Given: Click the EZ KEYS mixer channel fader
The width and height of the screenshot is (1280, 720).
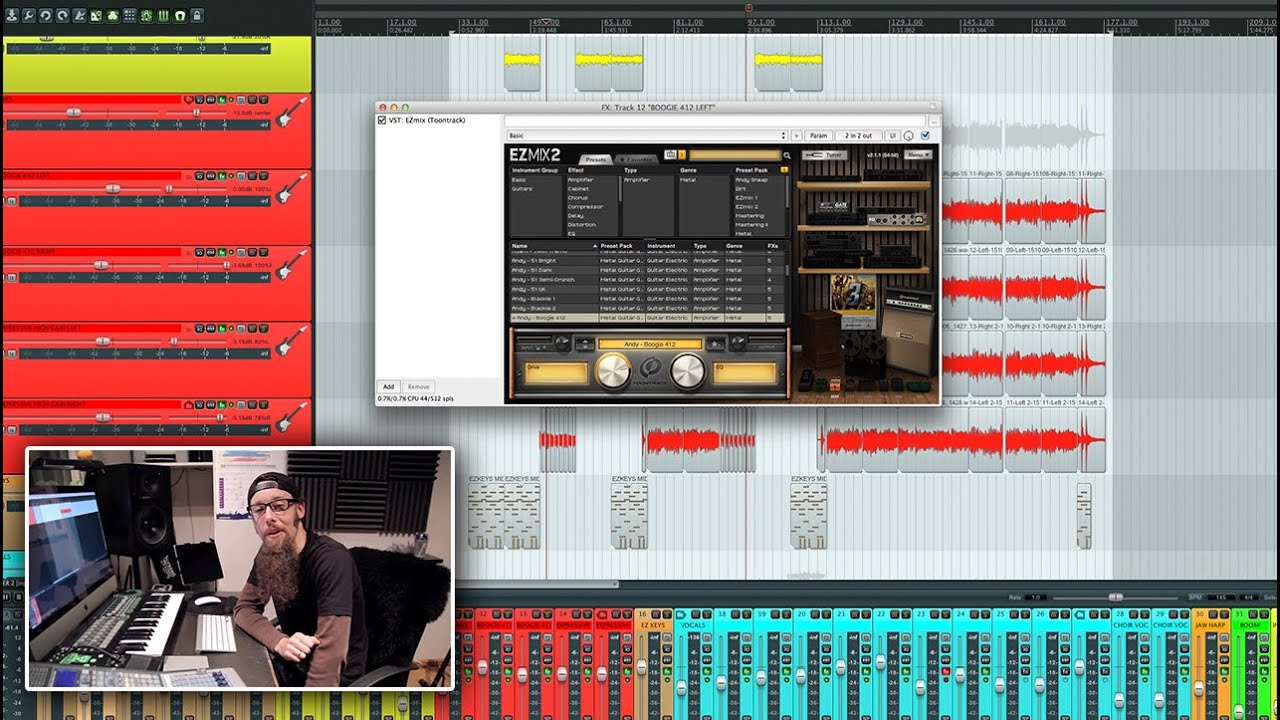Looking at the screenshot, I should [x=641, y=667].
